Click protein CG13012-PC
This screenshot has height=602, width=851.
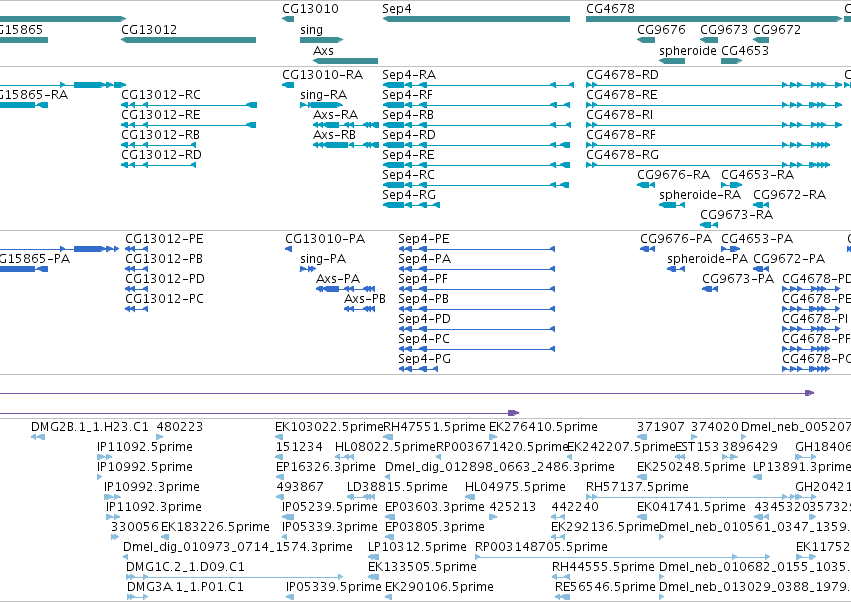pyautogui.click(x=136, y=309)
